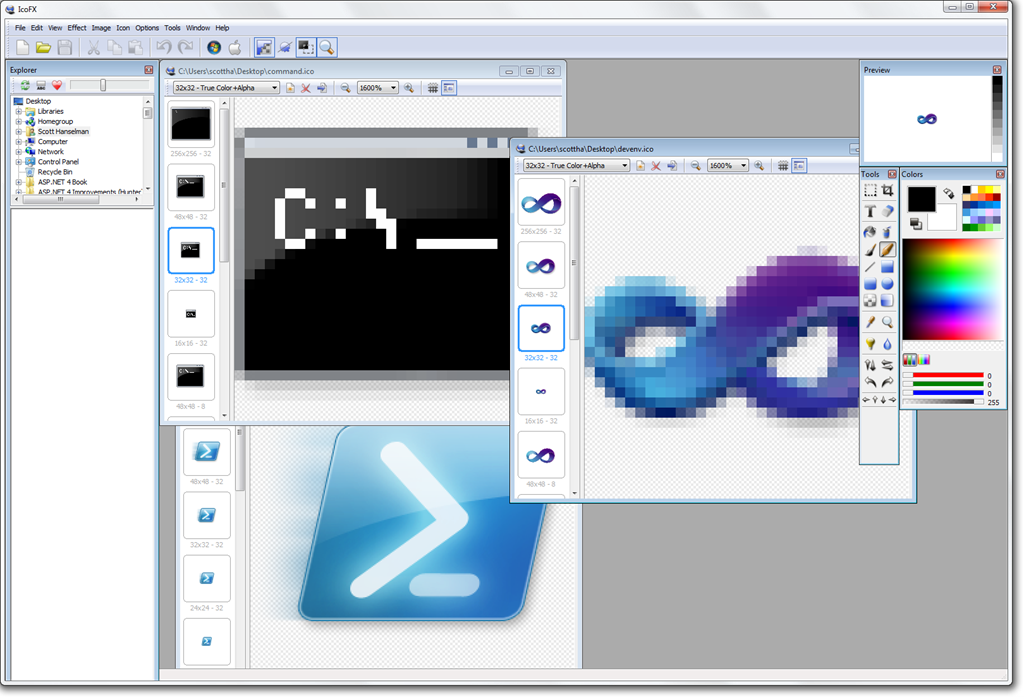
Task: Click the Windows icon toolbar button
Action: [x=213, y=47]
